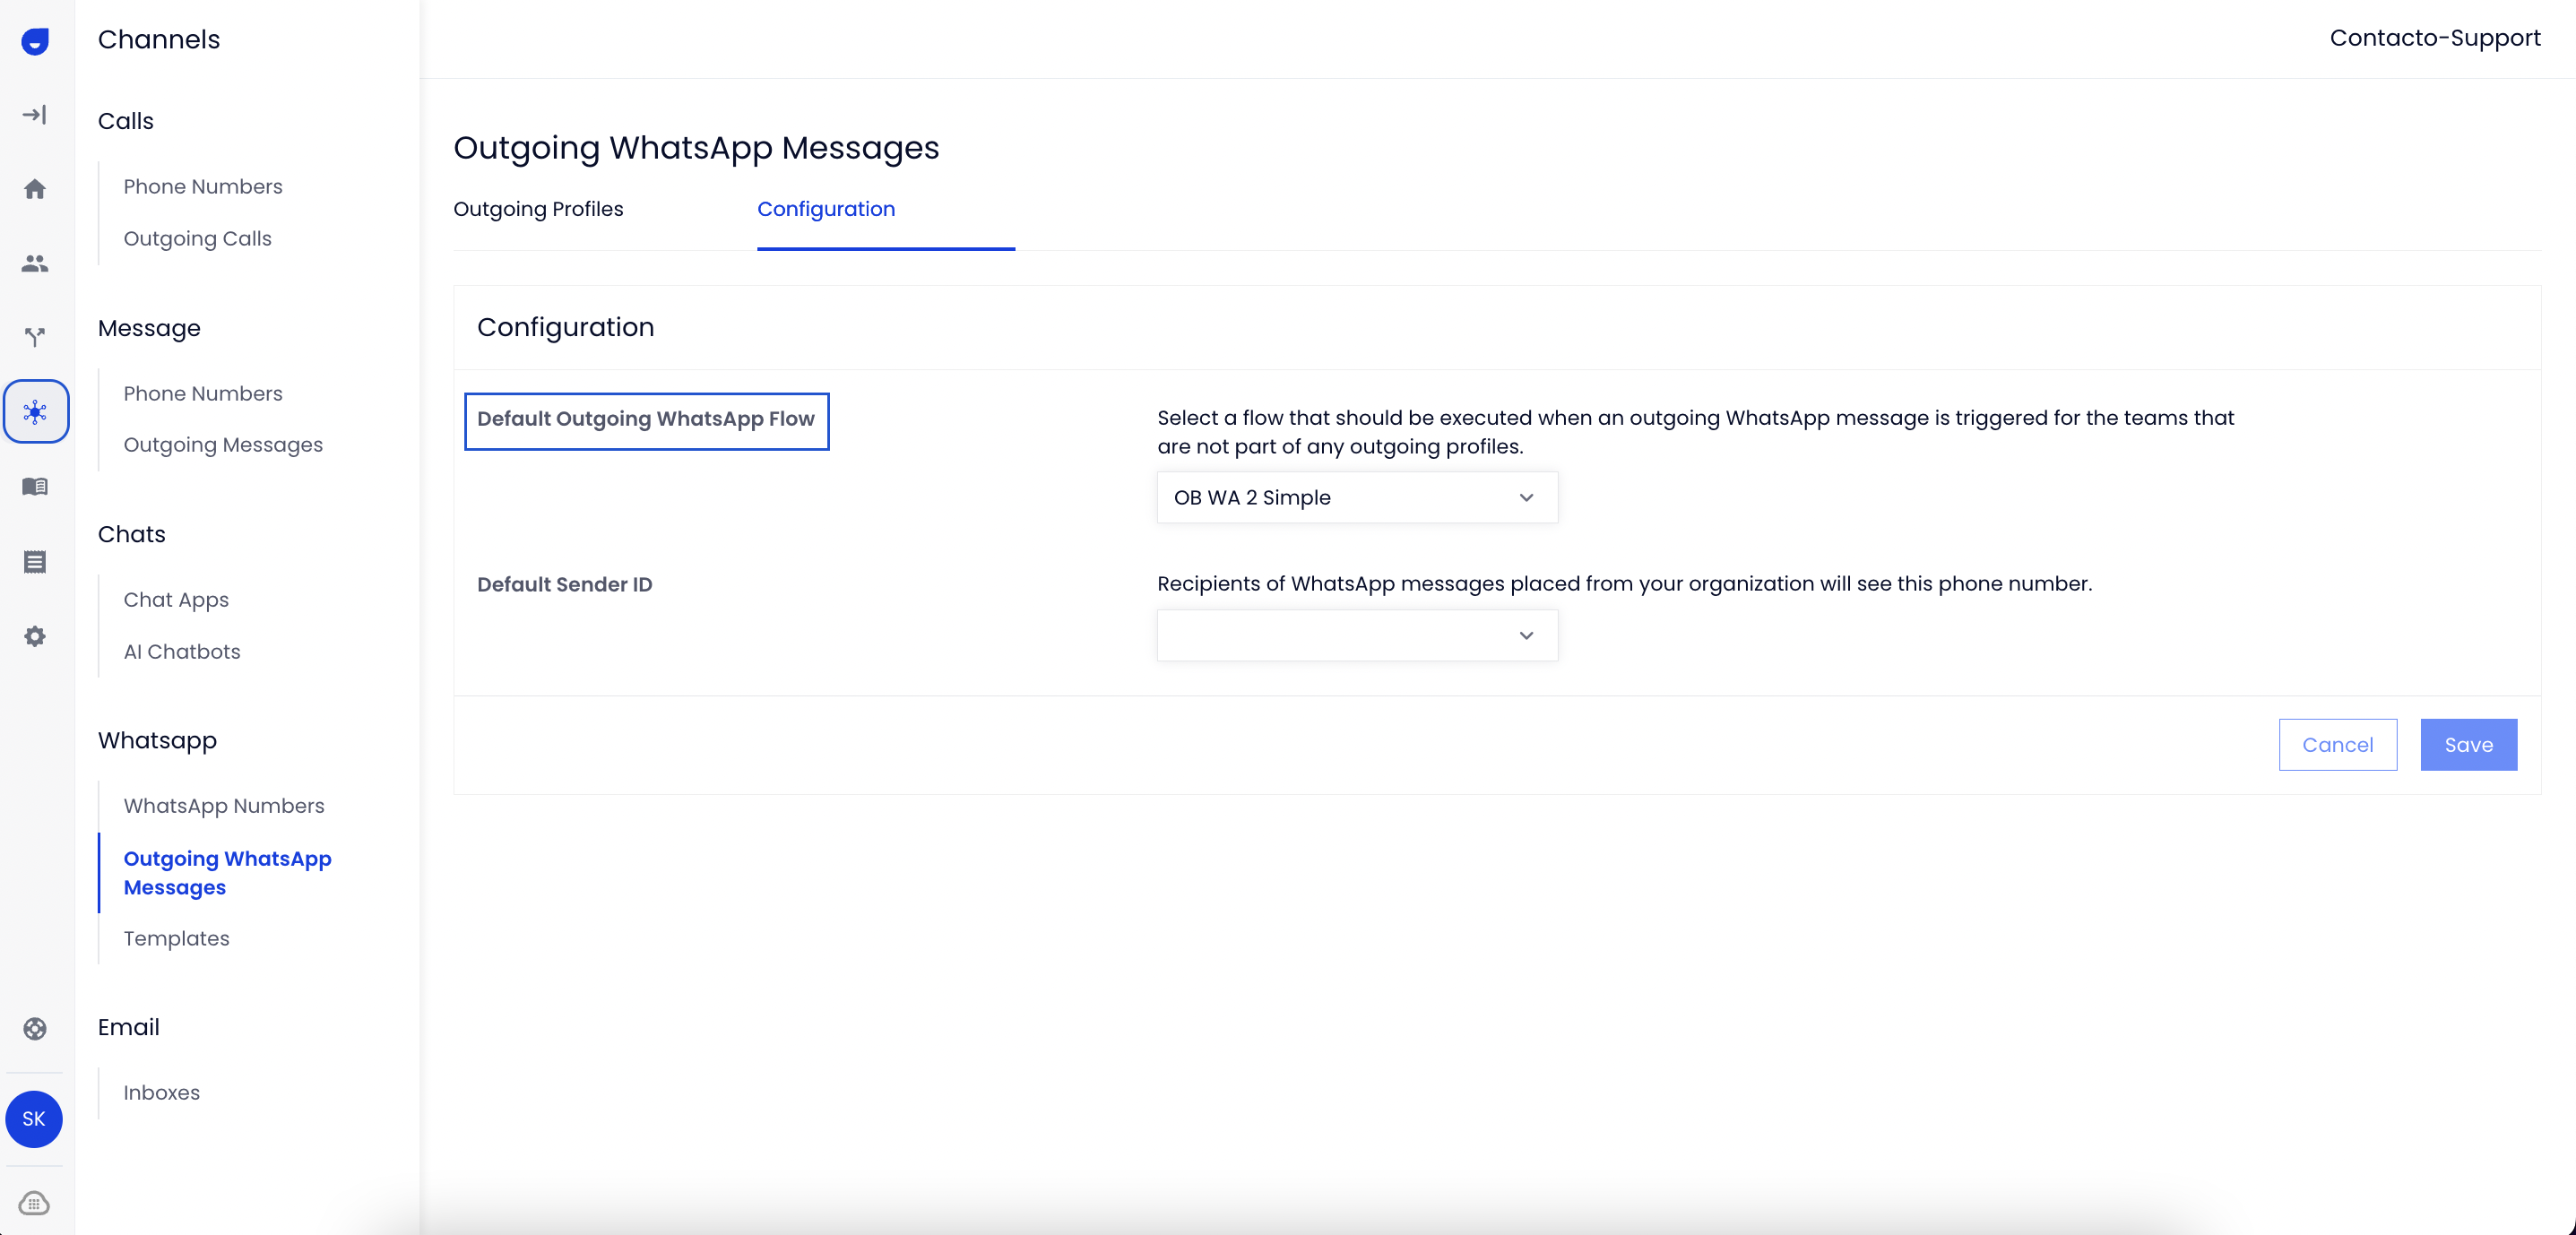Screen dimensions: 2576x1235
Task: Click the Save button
Action: (2468, 745)
